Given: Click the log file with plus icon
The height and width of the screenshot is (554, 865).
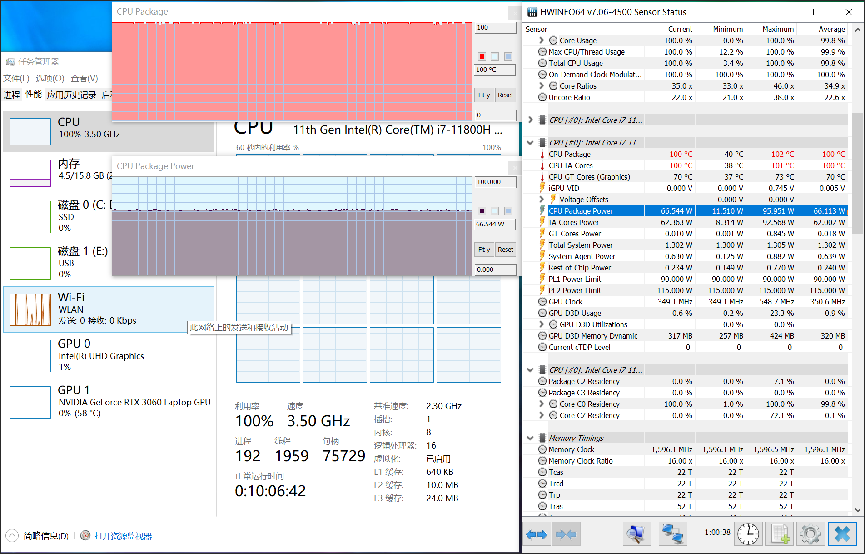Looking at the screenshot, I should click(x=779, y=534).
